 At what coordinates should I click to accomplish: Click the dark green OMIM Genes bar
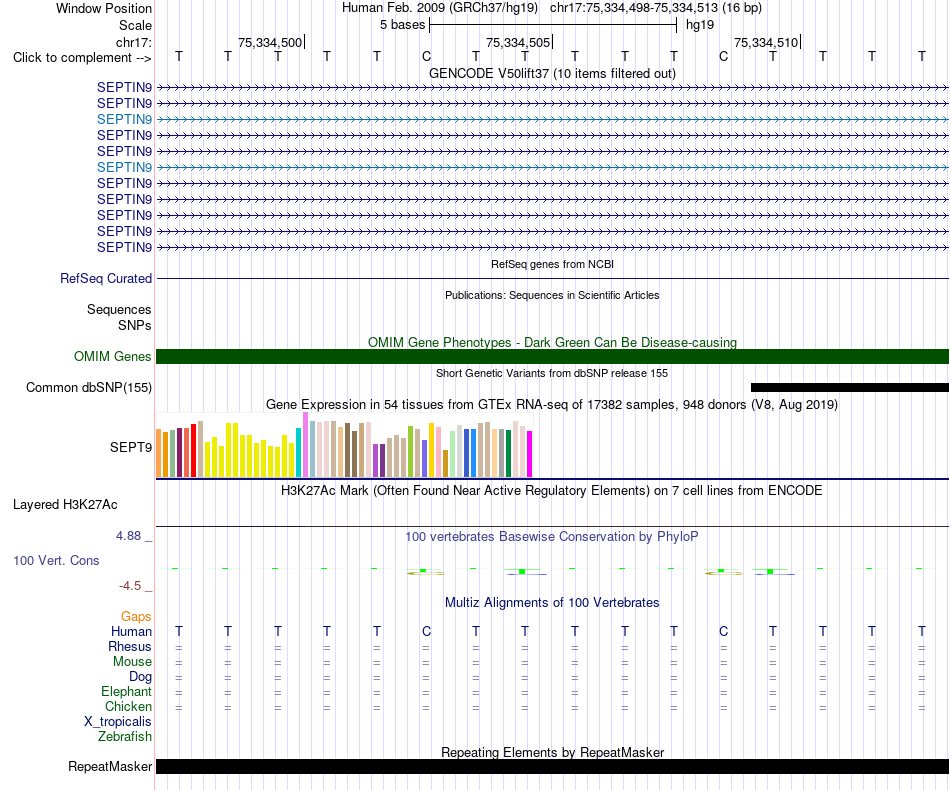tap(552, 356)
